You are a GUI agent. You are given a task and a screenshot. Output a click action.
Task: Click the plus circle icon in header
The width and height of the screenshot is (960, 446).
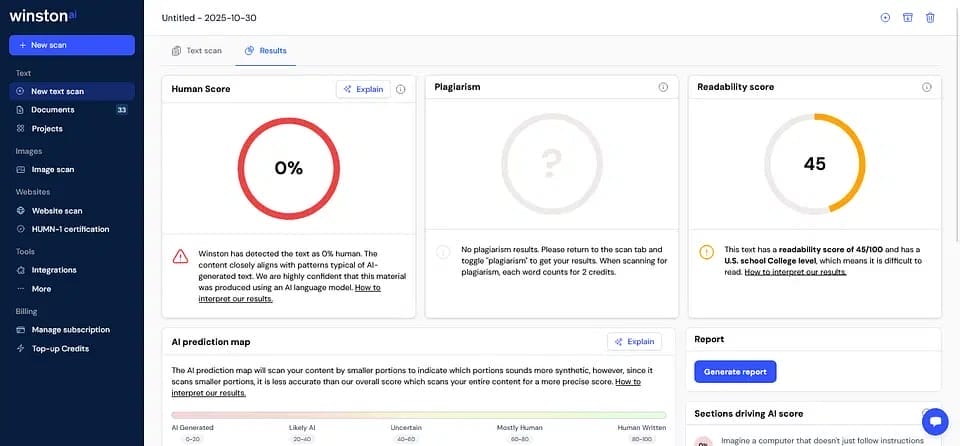885,17
